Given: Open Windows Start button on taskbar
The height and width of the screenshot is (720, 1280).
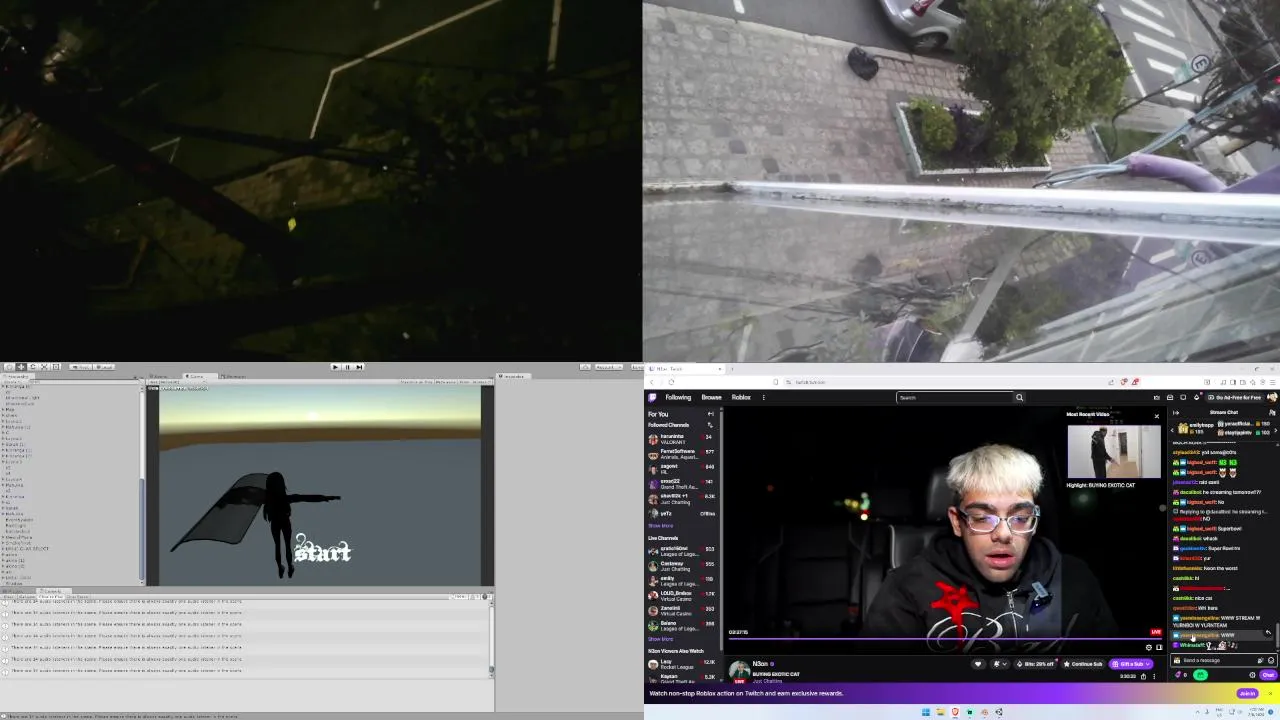Looking at the screenshot, I should coord(926,712).
